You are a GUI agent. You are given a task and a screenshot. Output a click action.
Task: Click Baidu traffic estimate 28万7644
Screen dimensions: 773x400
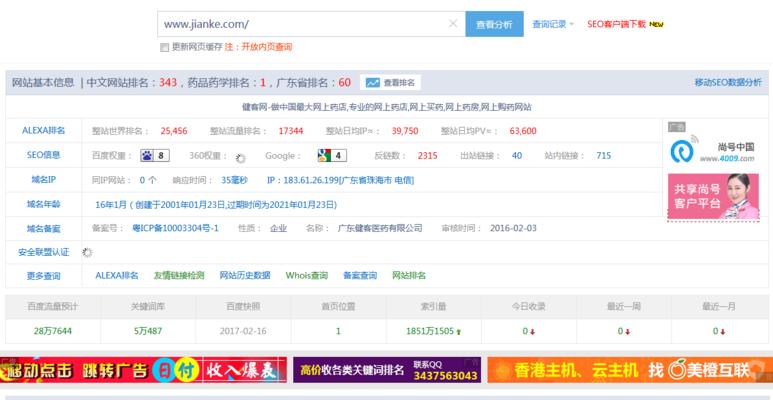(x=53, y=331)
